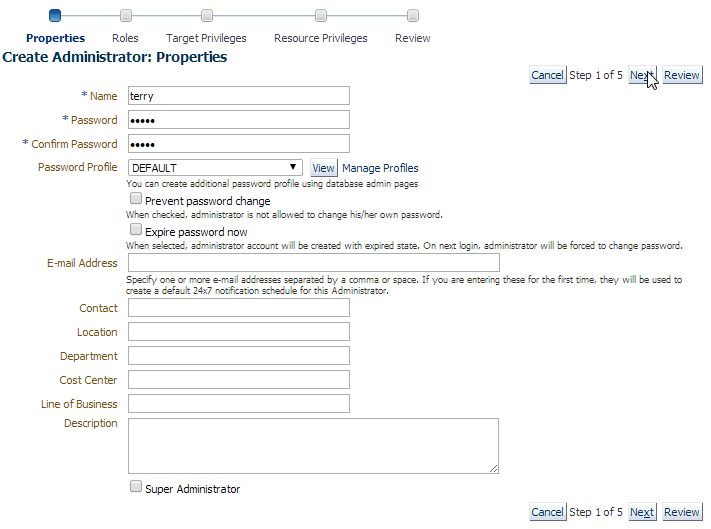Select the Cost Center input field

[239, 380]
